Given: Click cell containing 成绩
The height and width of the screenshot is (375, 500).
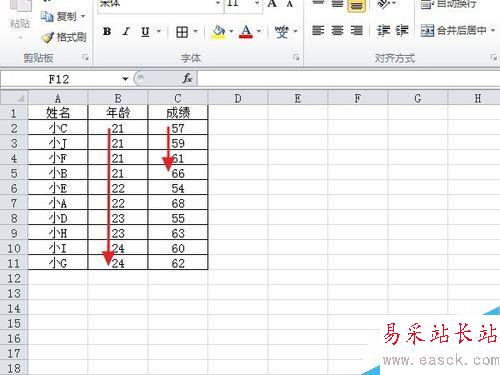Looking at the screenshot, I should [x=178, y=113].
